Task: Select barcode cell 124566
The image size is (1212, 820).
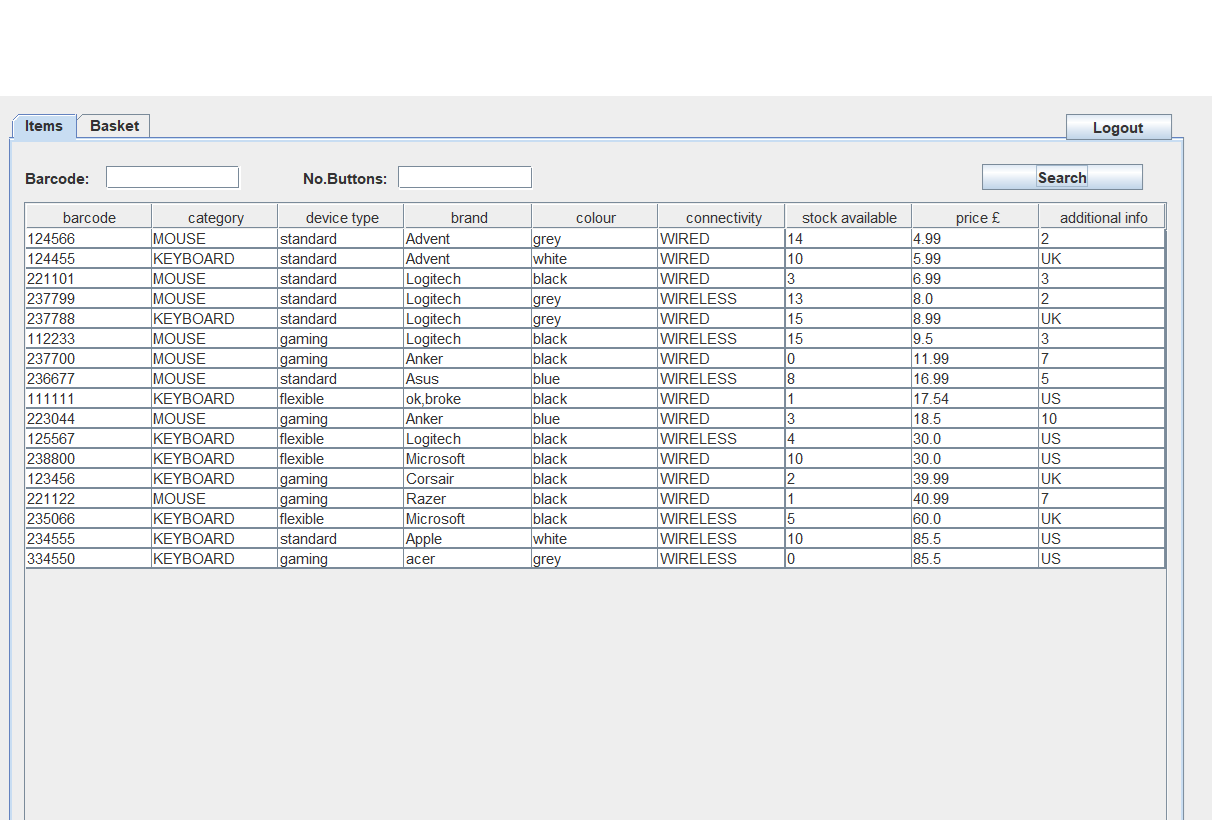Action: (x=88, y=239)
